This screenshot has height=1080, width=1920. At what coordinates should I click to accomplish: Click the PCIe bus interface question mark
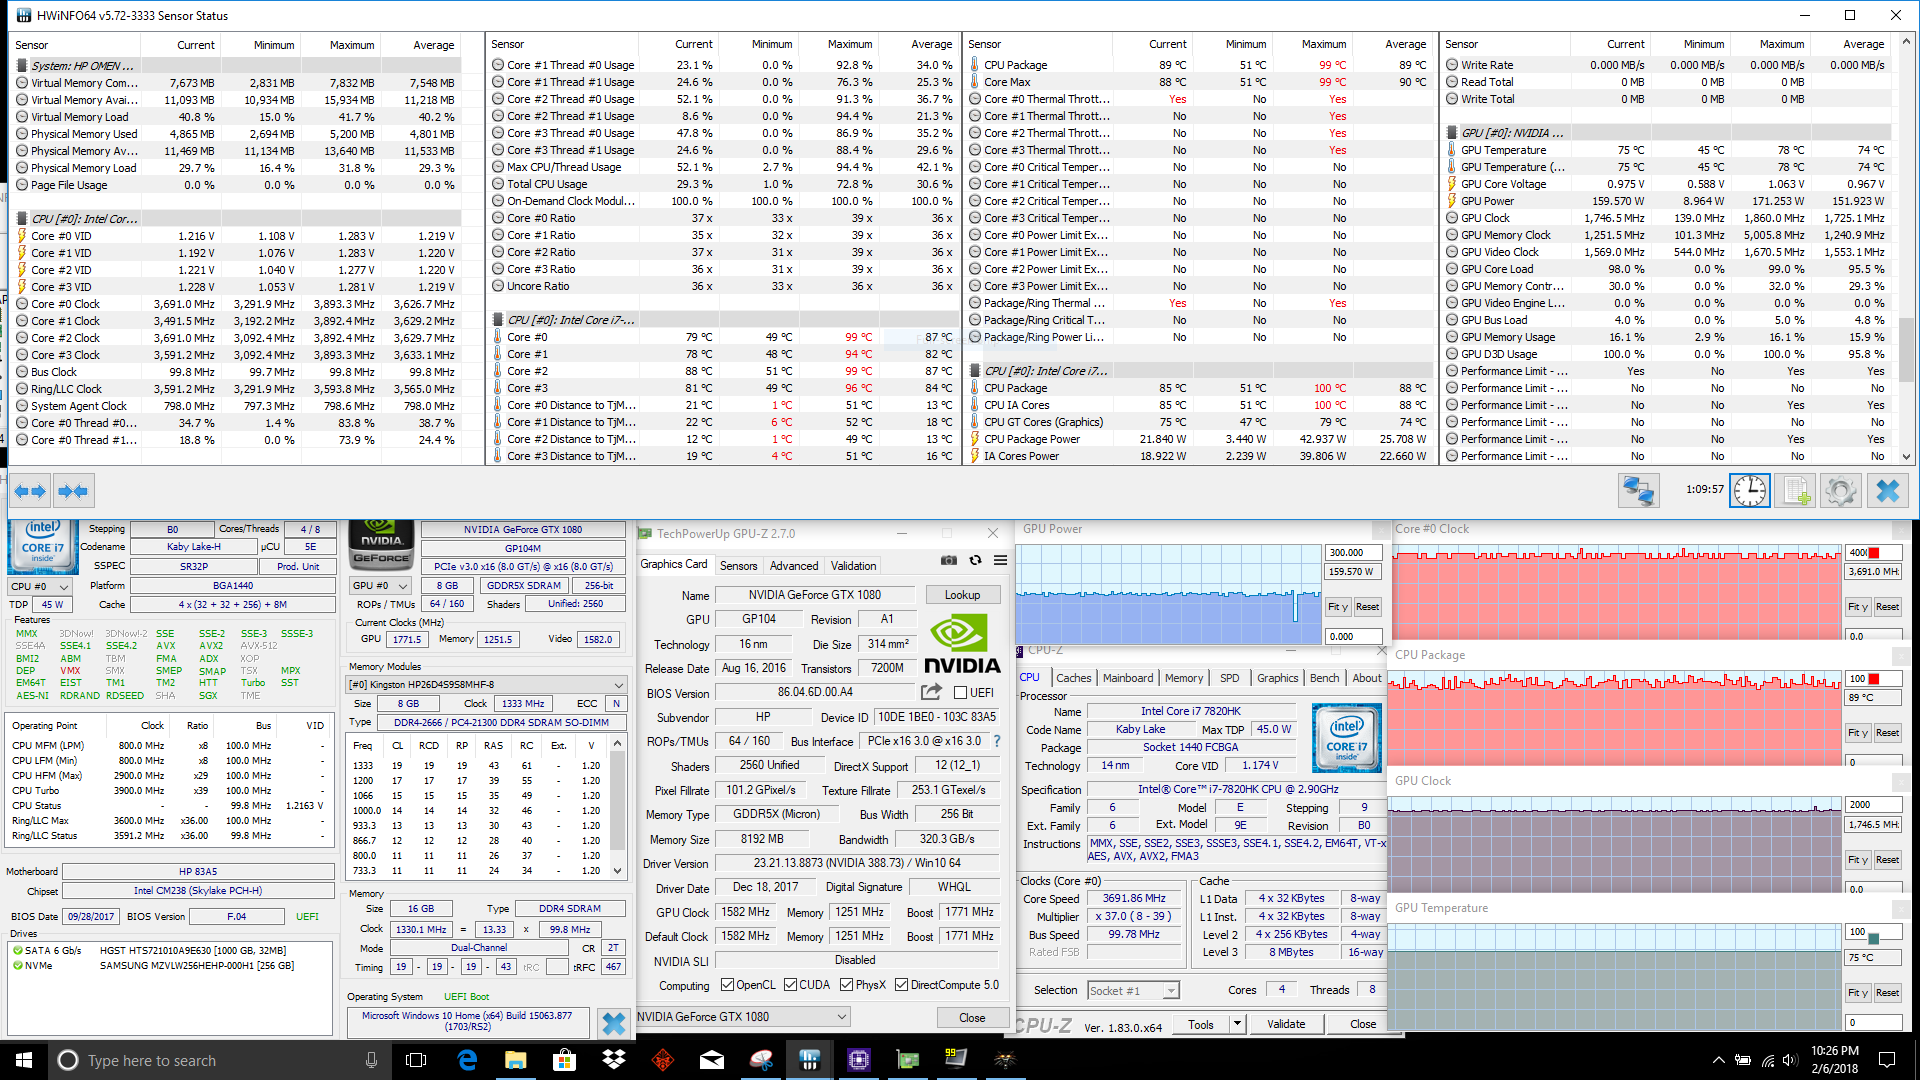pyautogui.click(x=996, y=742)
